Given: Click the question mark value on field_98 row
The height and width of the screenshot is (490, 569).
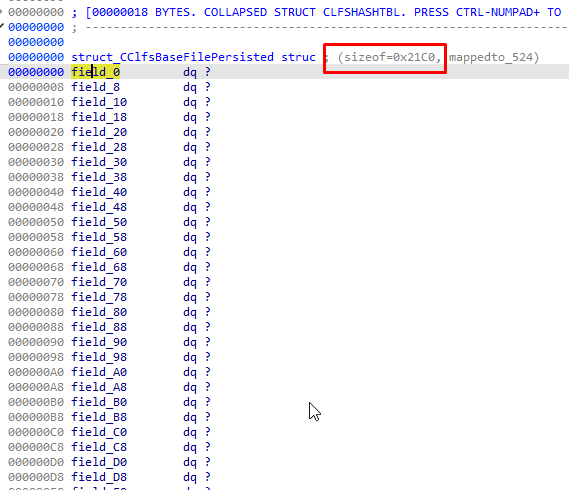Looking at the screenshot, I should point(208,357).
